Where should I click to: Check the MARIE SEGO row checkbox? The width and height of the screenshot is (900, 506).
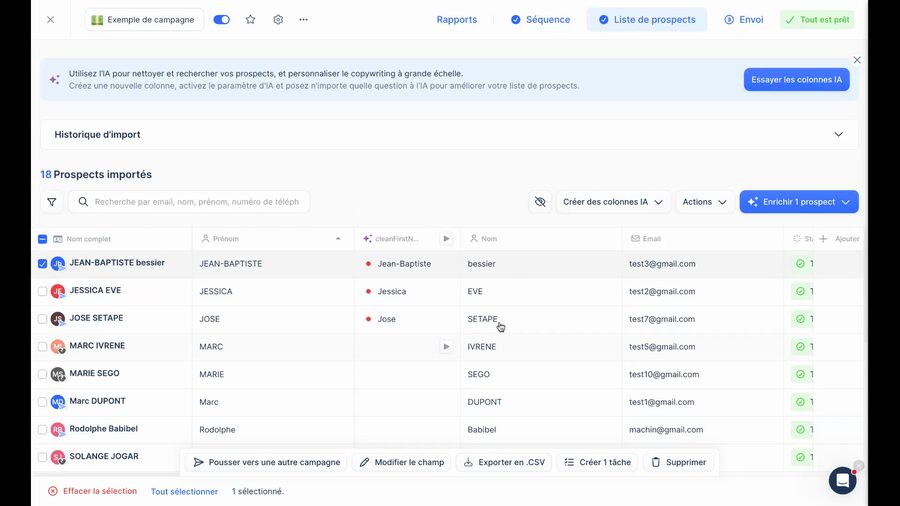42,374
